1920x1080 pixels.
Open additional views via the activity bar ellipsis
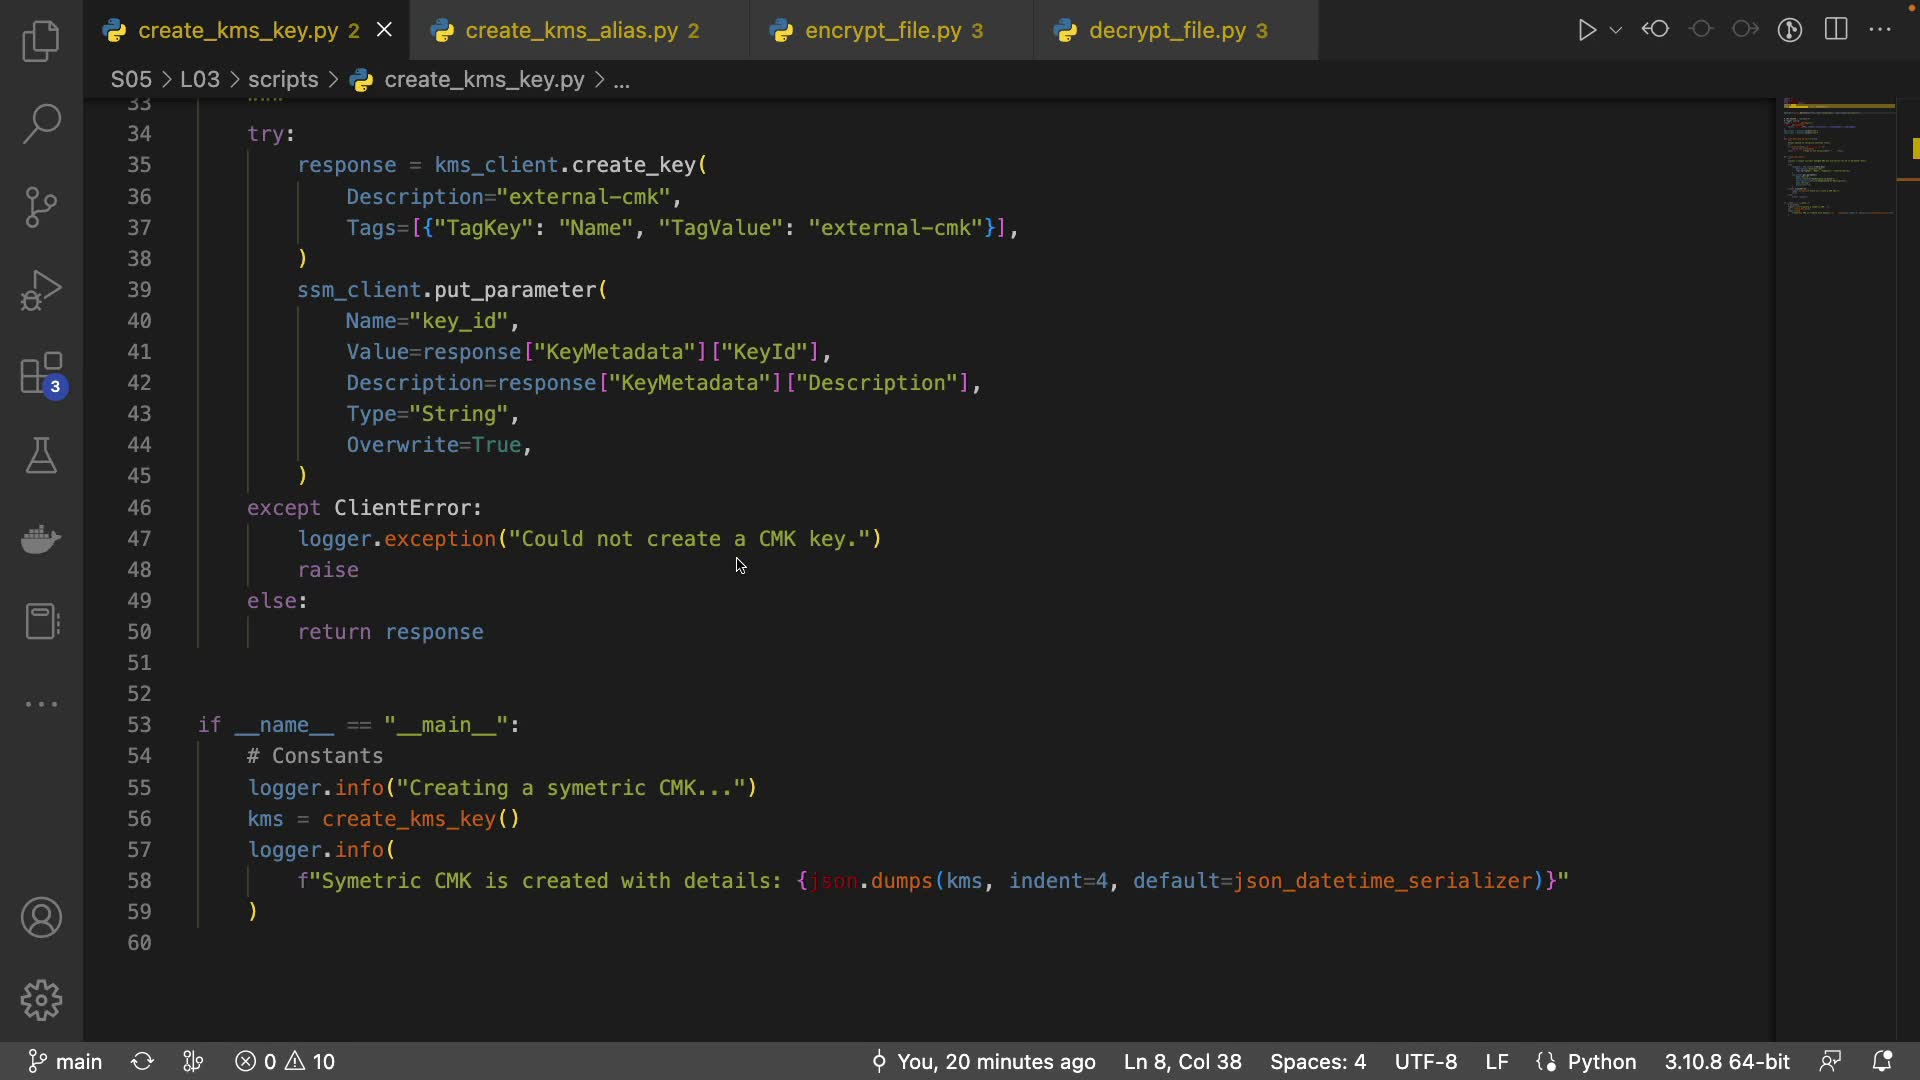(41, 704)
